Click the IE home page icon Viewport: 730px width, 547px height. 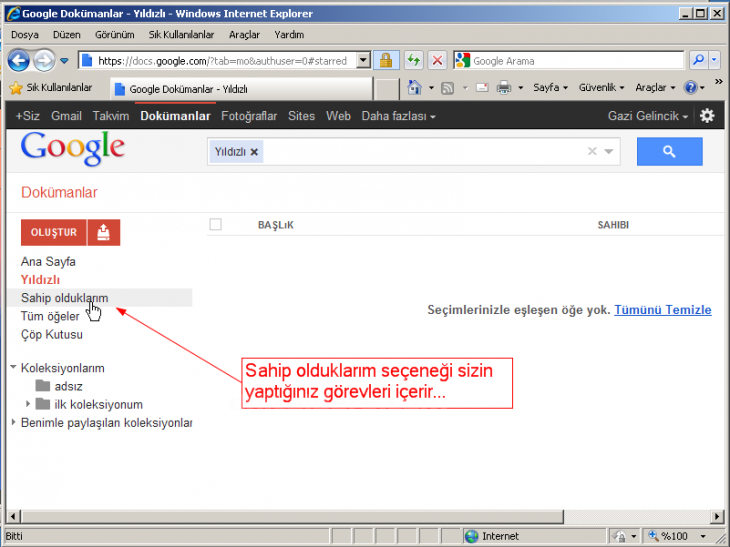coord(414,88)
